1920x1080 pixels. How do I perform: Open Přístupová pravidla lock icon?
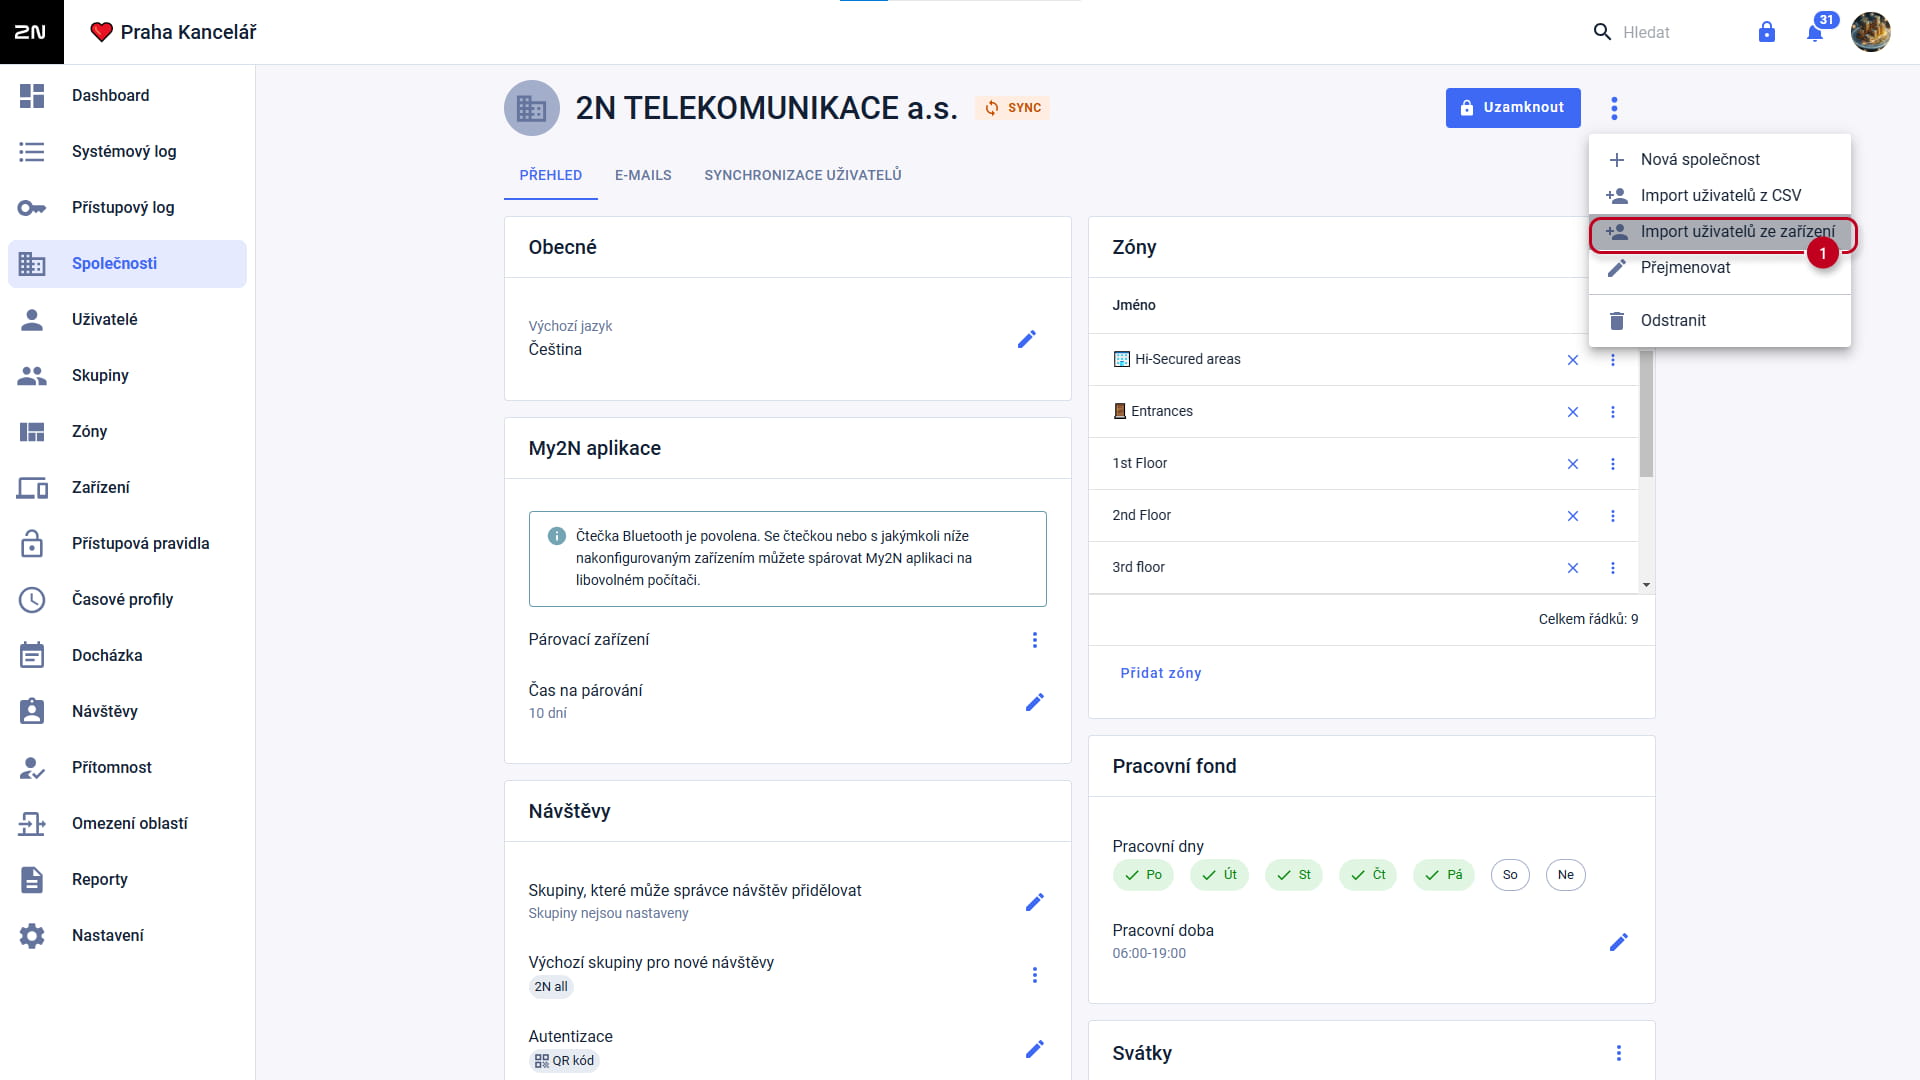[32, 544]
